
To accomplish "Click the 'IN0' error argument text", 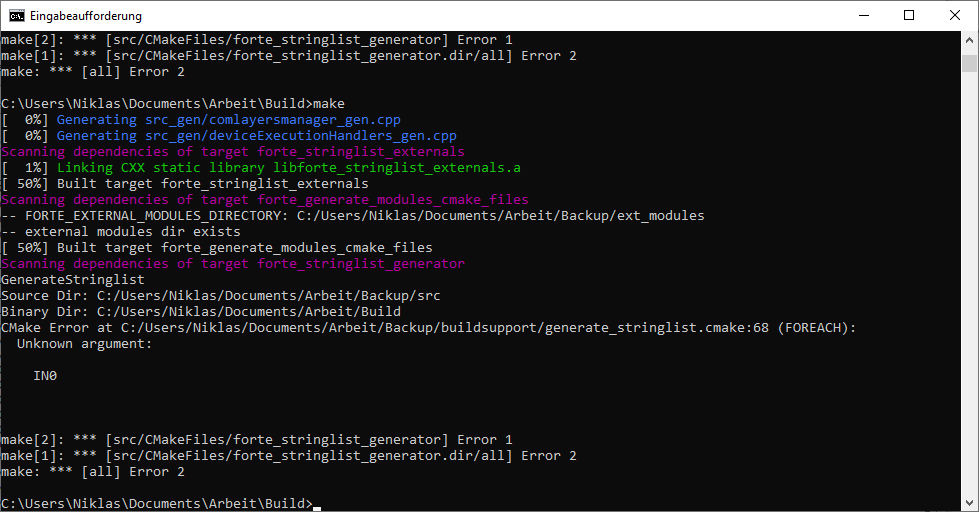I will coord(45,376).
